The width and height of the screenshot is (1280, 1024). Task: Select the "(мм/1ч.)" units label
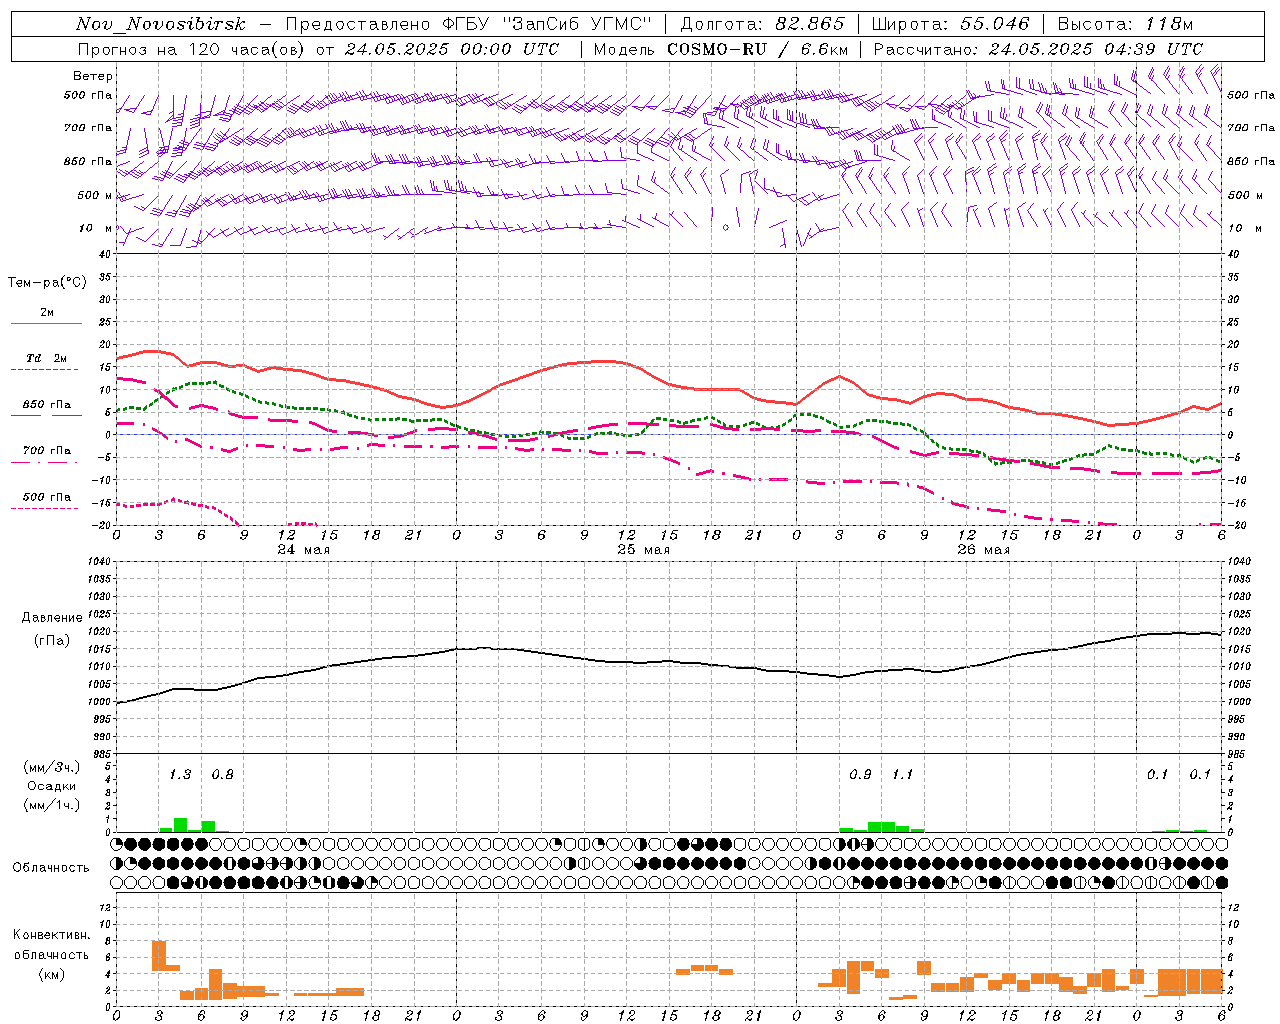pyautogui.click(x=52, y=805)
